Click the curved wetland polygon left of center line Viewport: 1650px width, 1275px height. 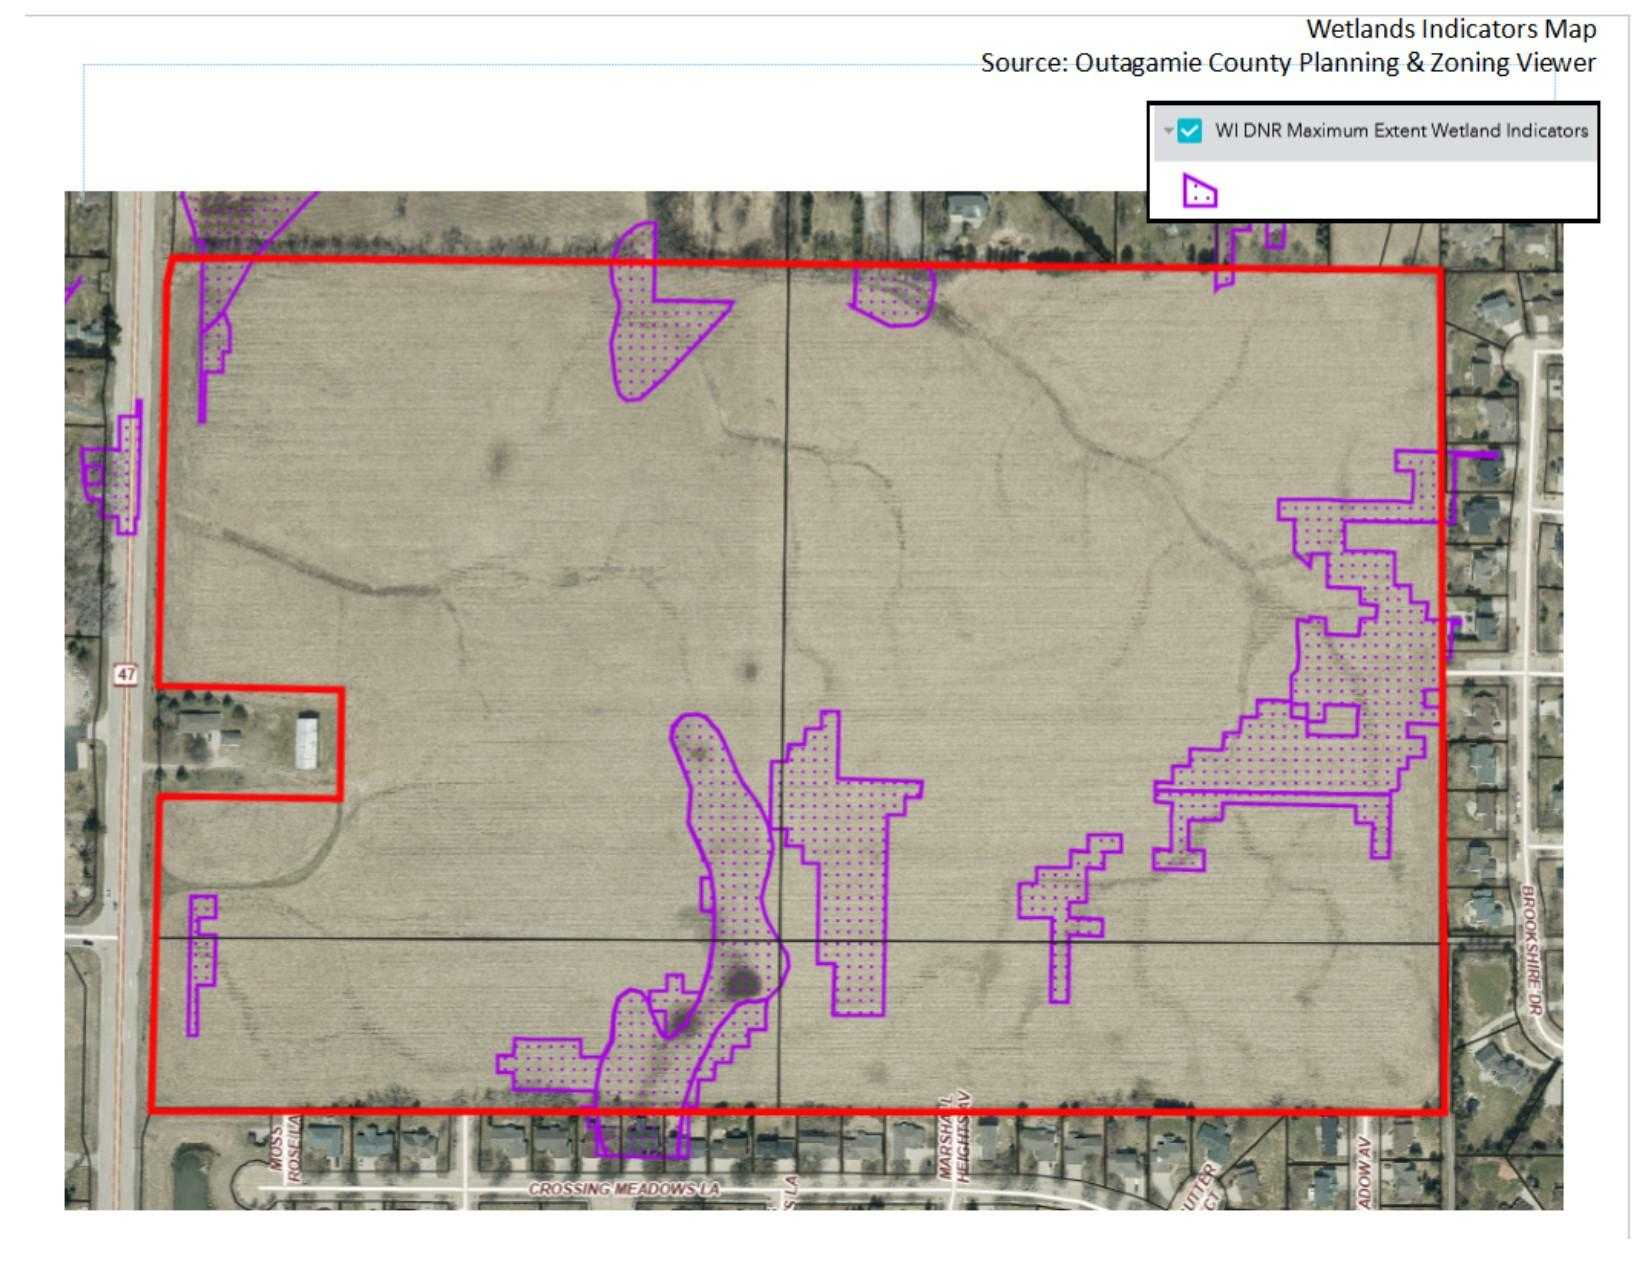(x=730, y=850)
